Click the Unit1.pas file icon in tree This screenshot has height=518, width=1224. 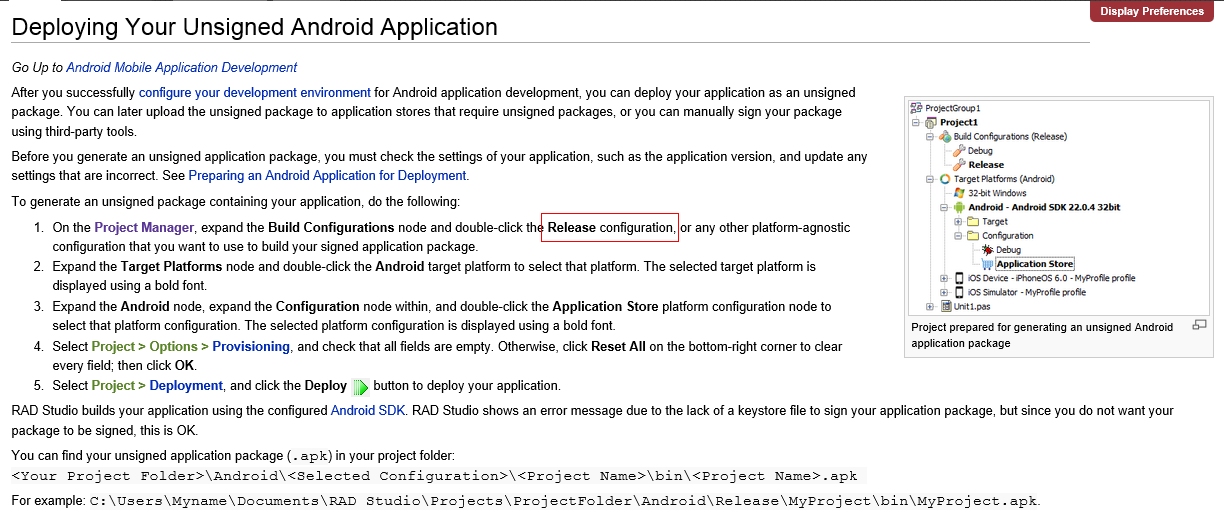click(946, 306)
